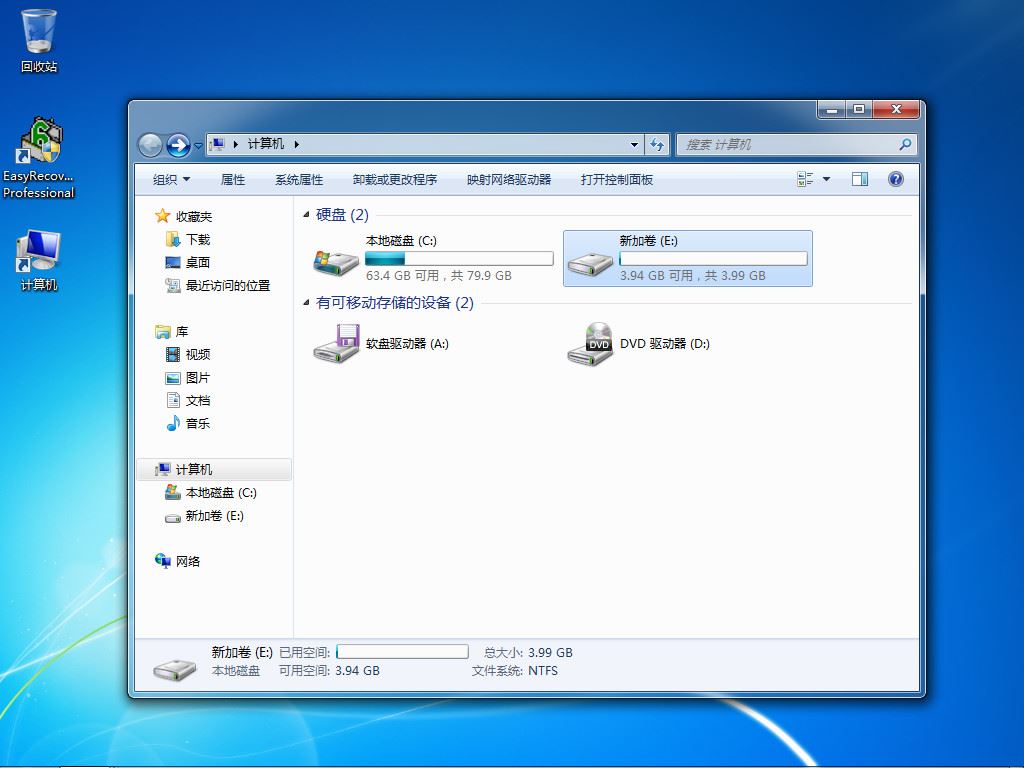The image size is (1024, 768).
Task: Expand arrow after 计算机 in address bar
Action: [x=296, y=144]
